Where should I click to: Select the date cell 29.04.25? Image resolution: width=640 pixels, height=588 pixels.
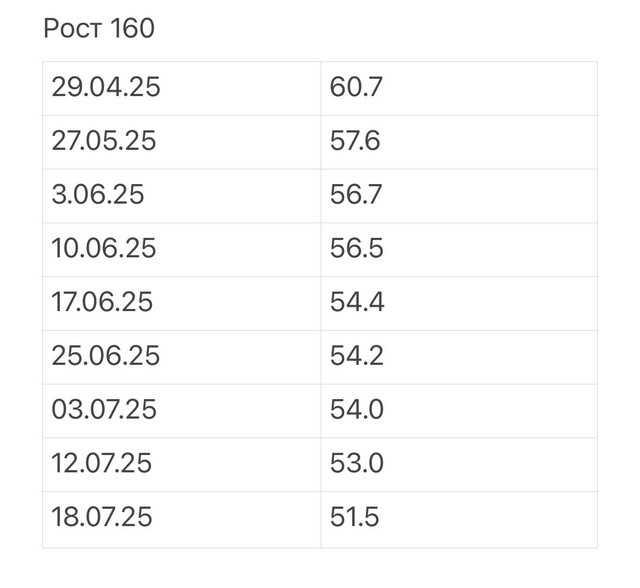pos(182,89)
